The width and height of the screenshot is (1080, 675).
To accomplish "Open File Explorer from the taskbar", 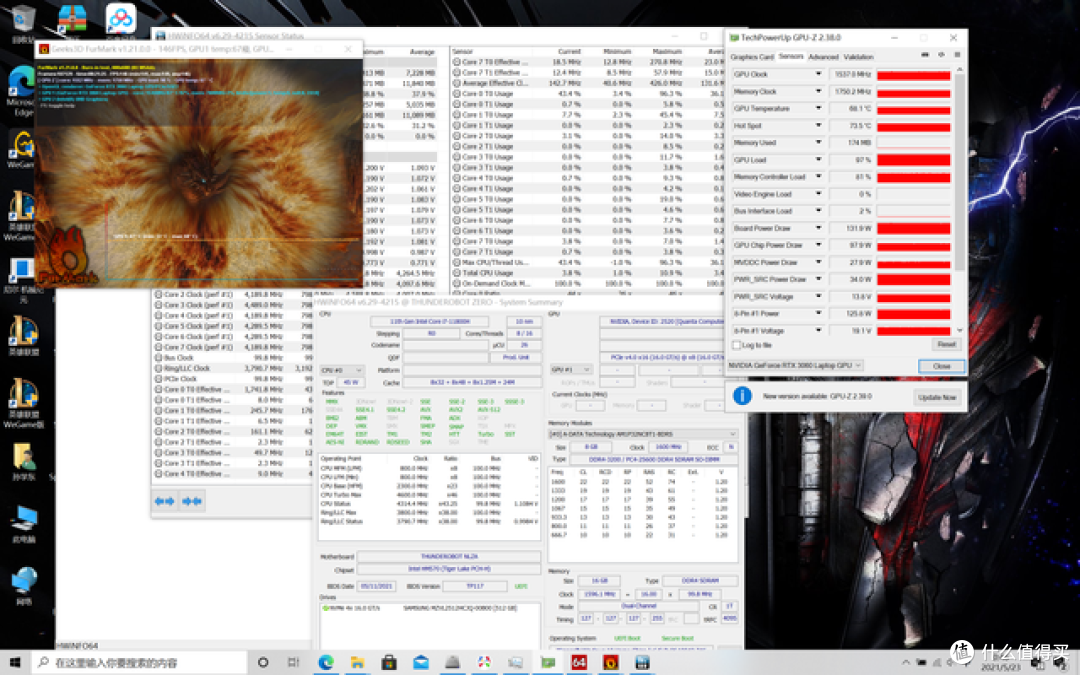I will [357, 663].
